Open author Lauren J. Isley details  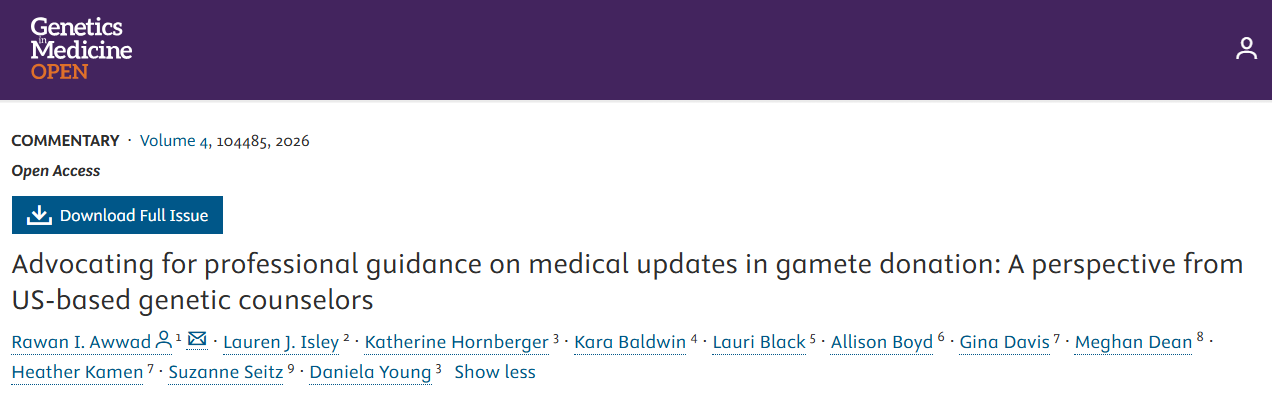point(281,342)
